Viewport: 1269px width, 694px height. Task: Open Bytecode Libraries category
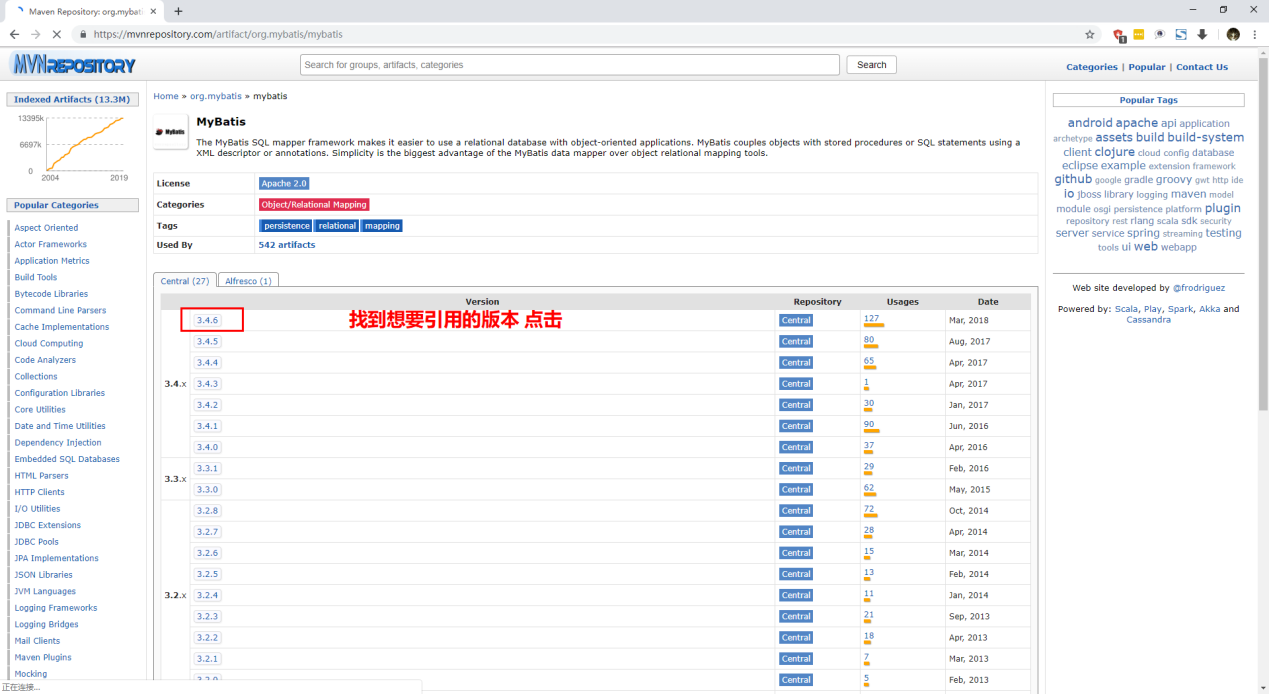click(51, 294)
